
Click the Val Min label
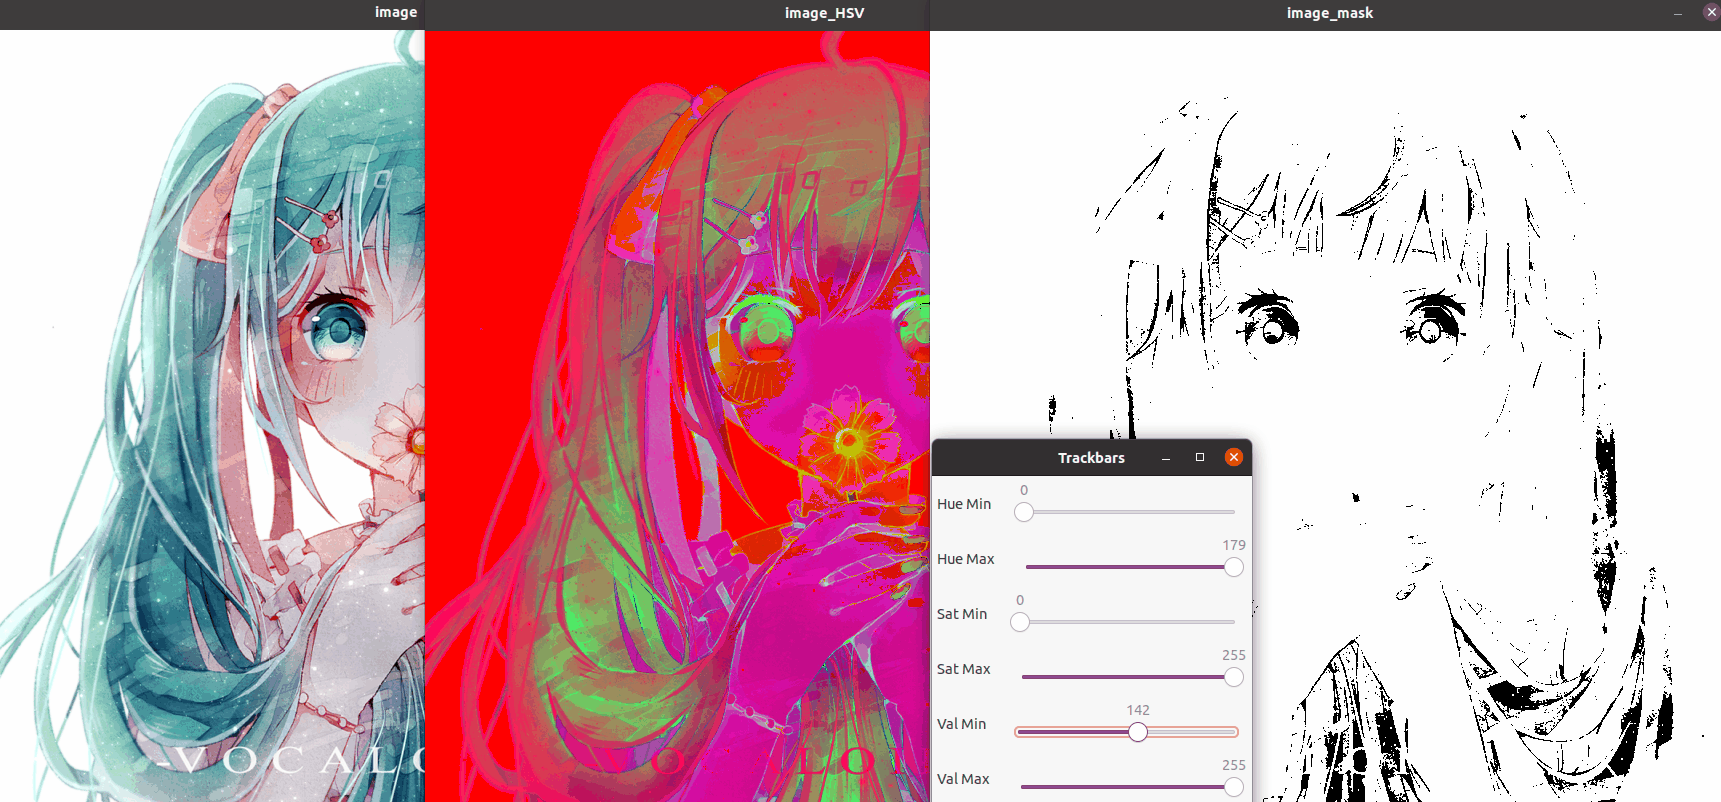(962, 724)
